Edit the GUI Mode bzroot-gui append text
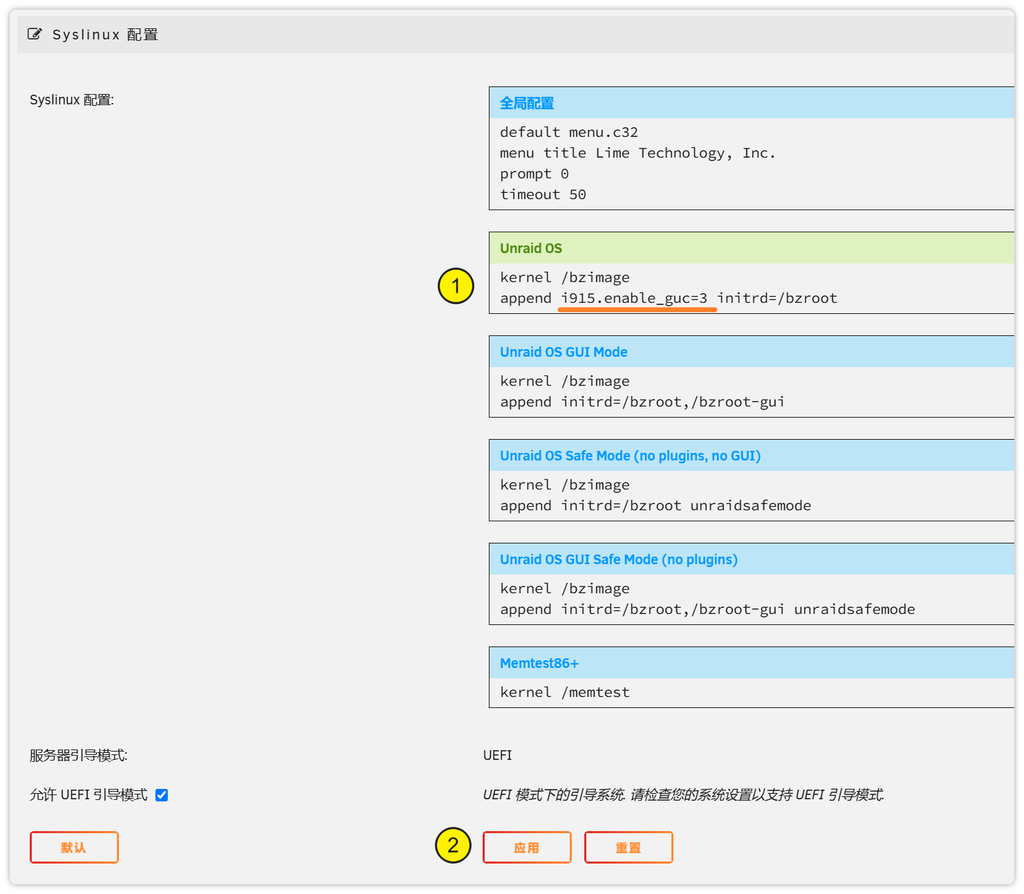 coord(672,402)
